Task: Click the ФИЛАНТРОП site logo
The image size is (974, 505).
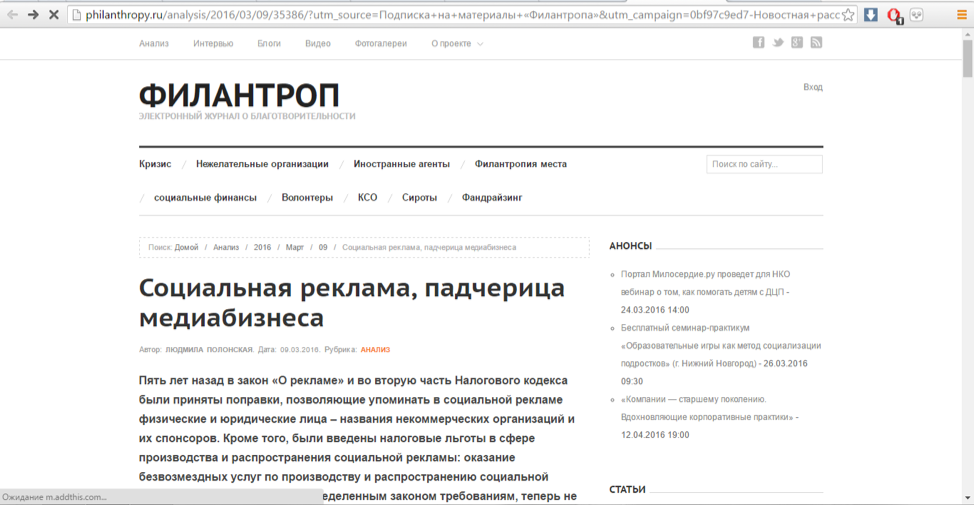Action: tap(239, 96)
